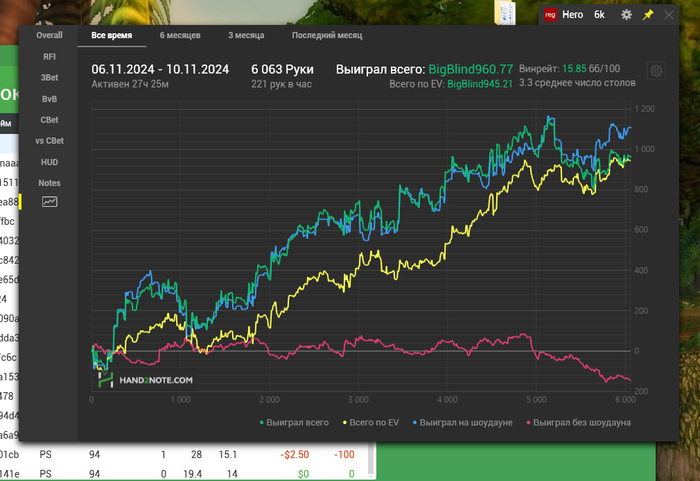Click the 3.3 среднее число столов text

pos(577,83)
